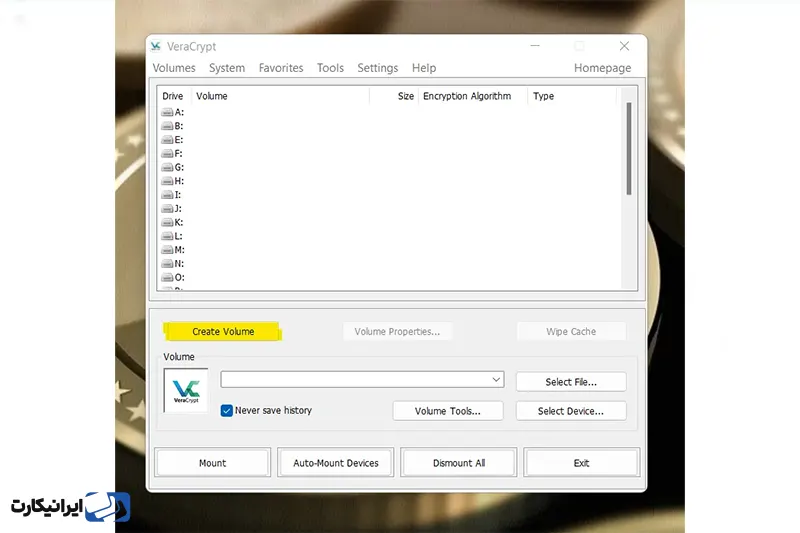The image size is (800, 533).
Task: Open the Volumes menu
Action: [x=174, y=68]
